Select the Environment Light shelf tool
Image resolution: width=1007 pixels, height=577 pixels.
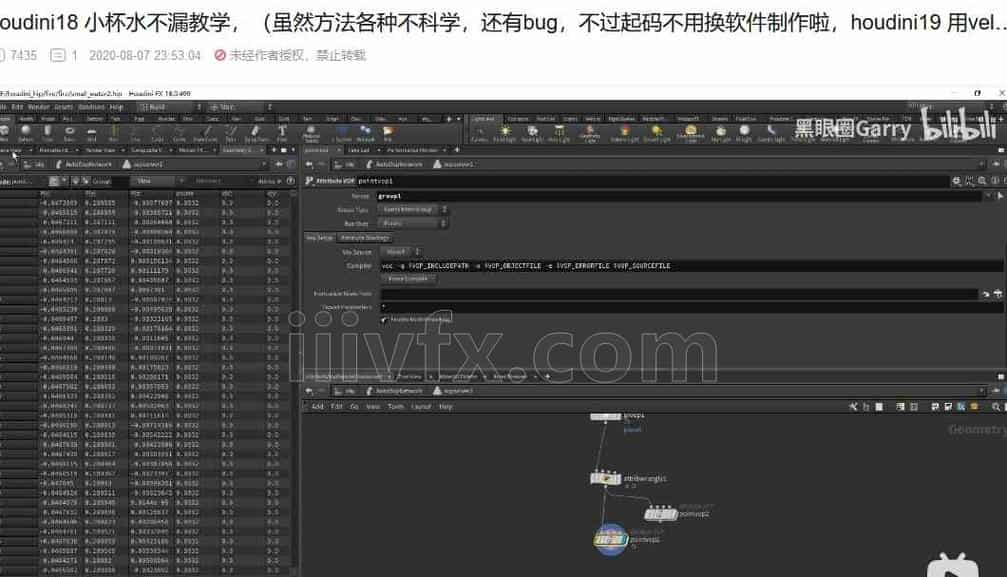pos(690,133)
